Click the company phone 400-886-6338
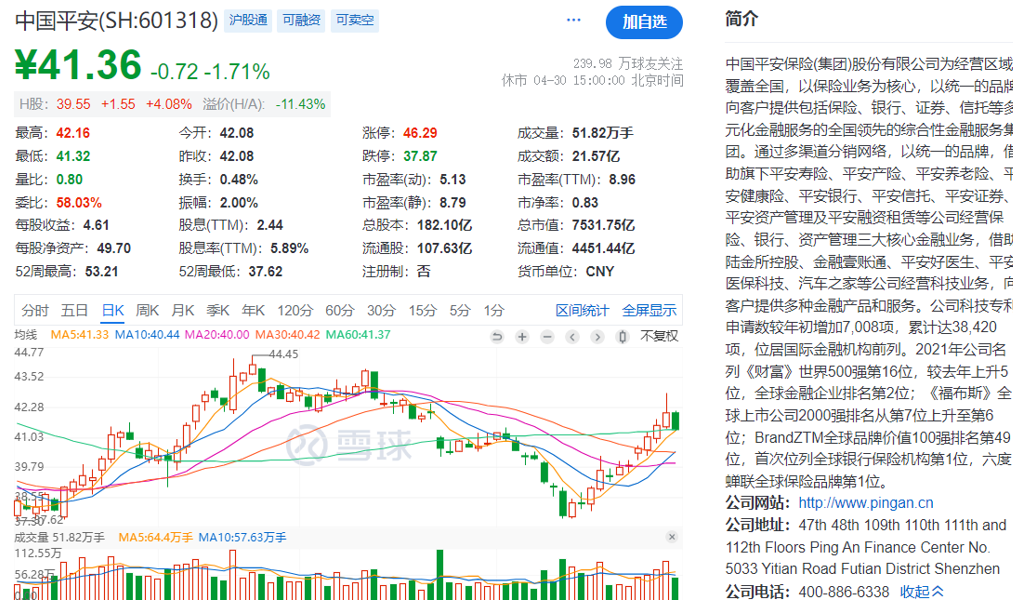1013x610 pixels. tap(844, 591)
